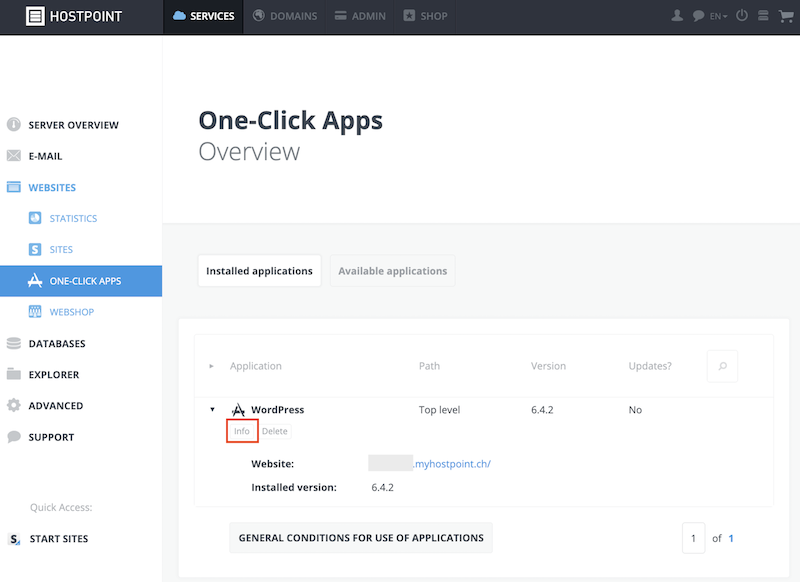This screenshot has width=800, height=582.
Task: Switch to Available applications tab
Action: tap(392, 271)
